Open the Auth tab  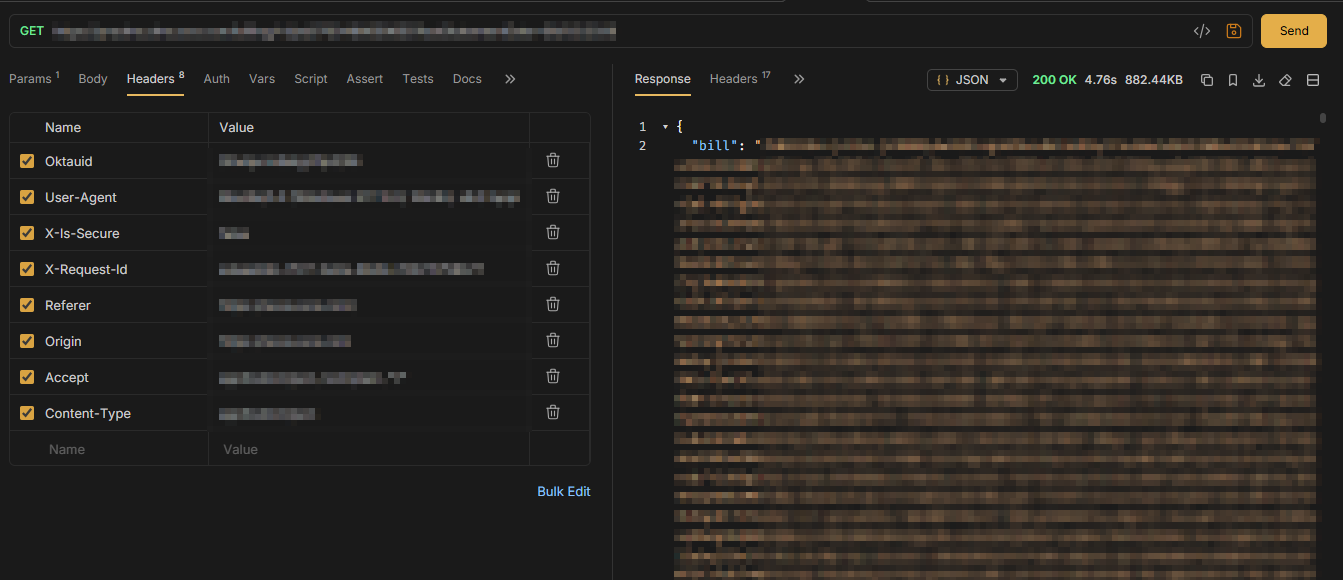(217, 79)
